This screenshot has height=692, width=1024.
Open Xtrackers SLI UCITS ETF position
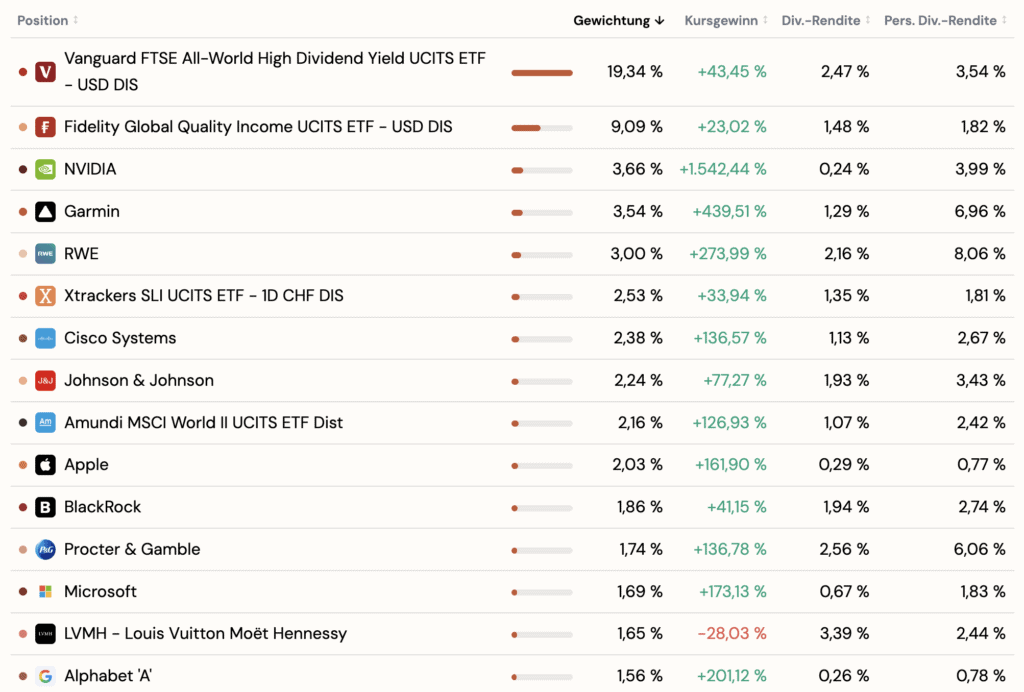tap(204, 296)
